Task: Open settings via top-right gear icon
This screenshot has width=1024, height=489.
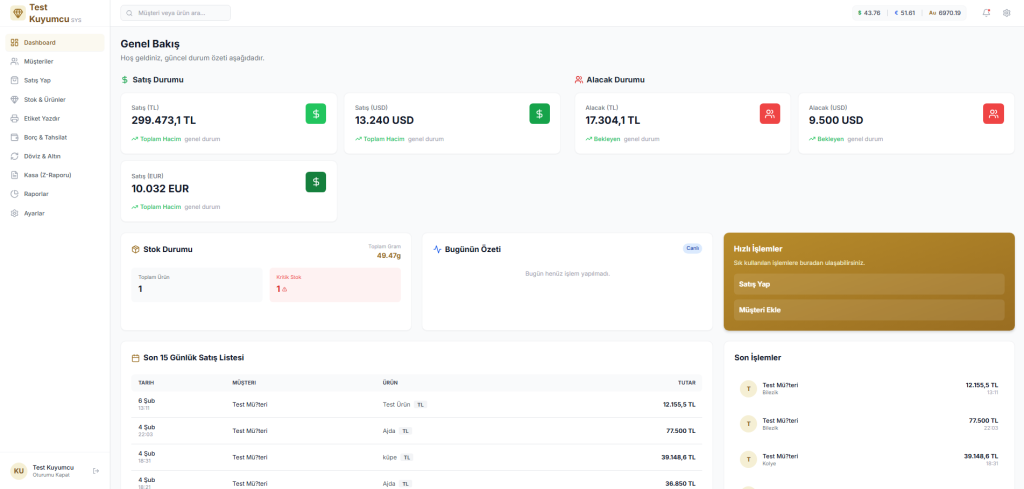Action: [x=1006, y=13]
